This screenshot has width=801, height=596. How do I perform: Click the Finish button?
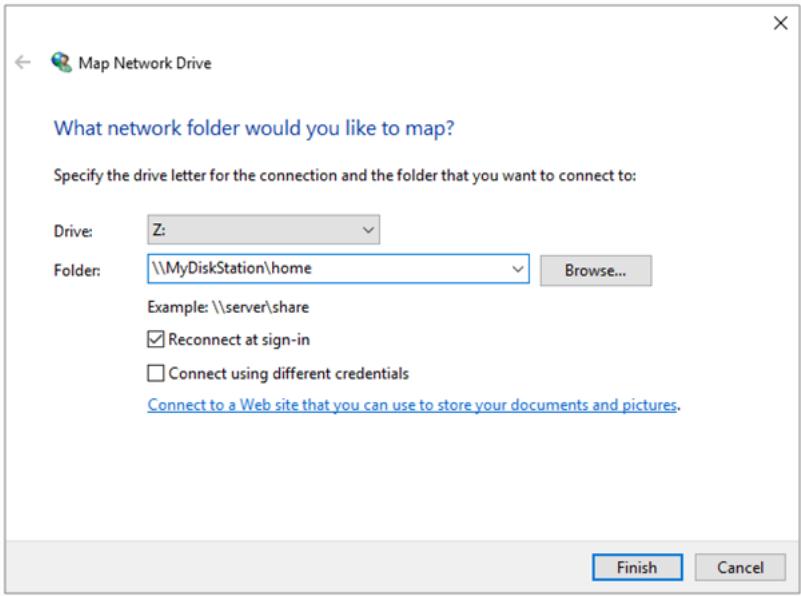click(x=637, y=567)
